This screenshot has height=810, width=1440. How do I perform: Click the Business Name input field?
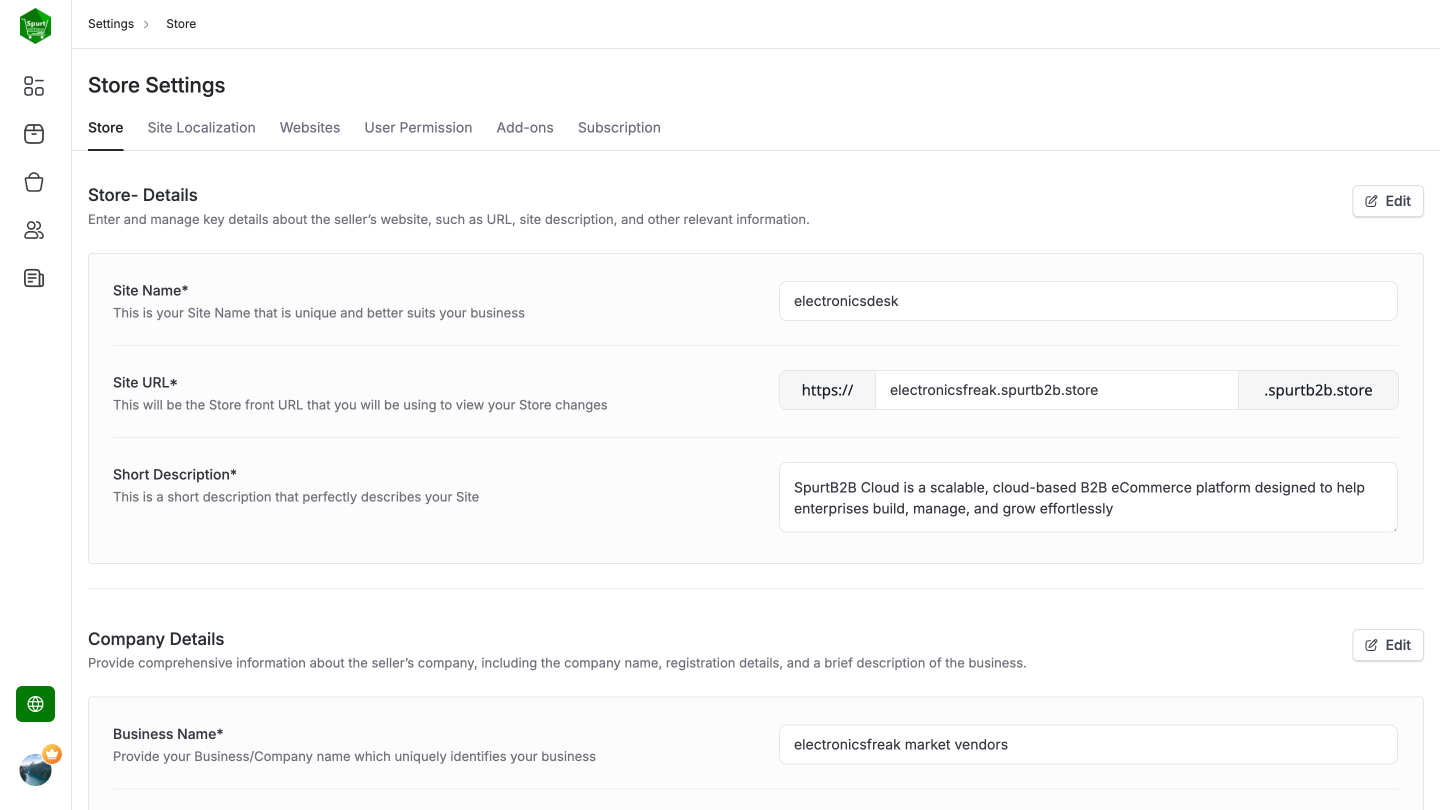click(1088, 744)
